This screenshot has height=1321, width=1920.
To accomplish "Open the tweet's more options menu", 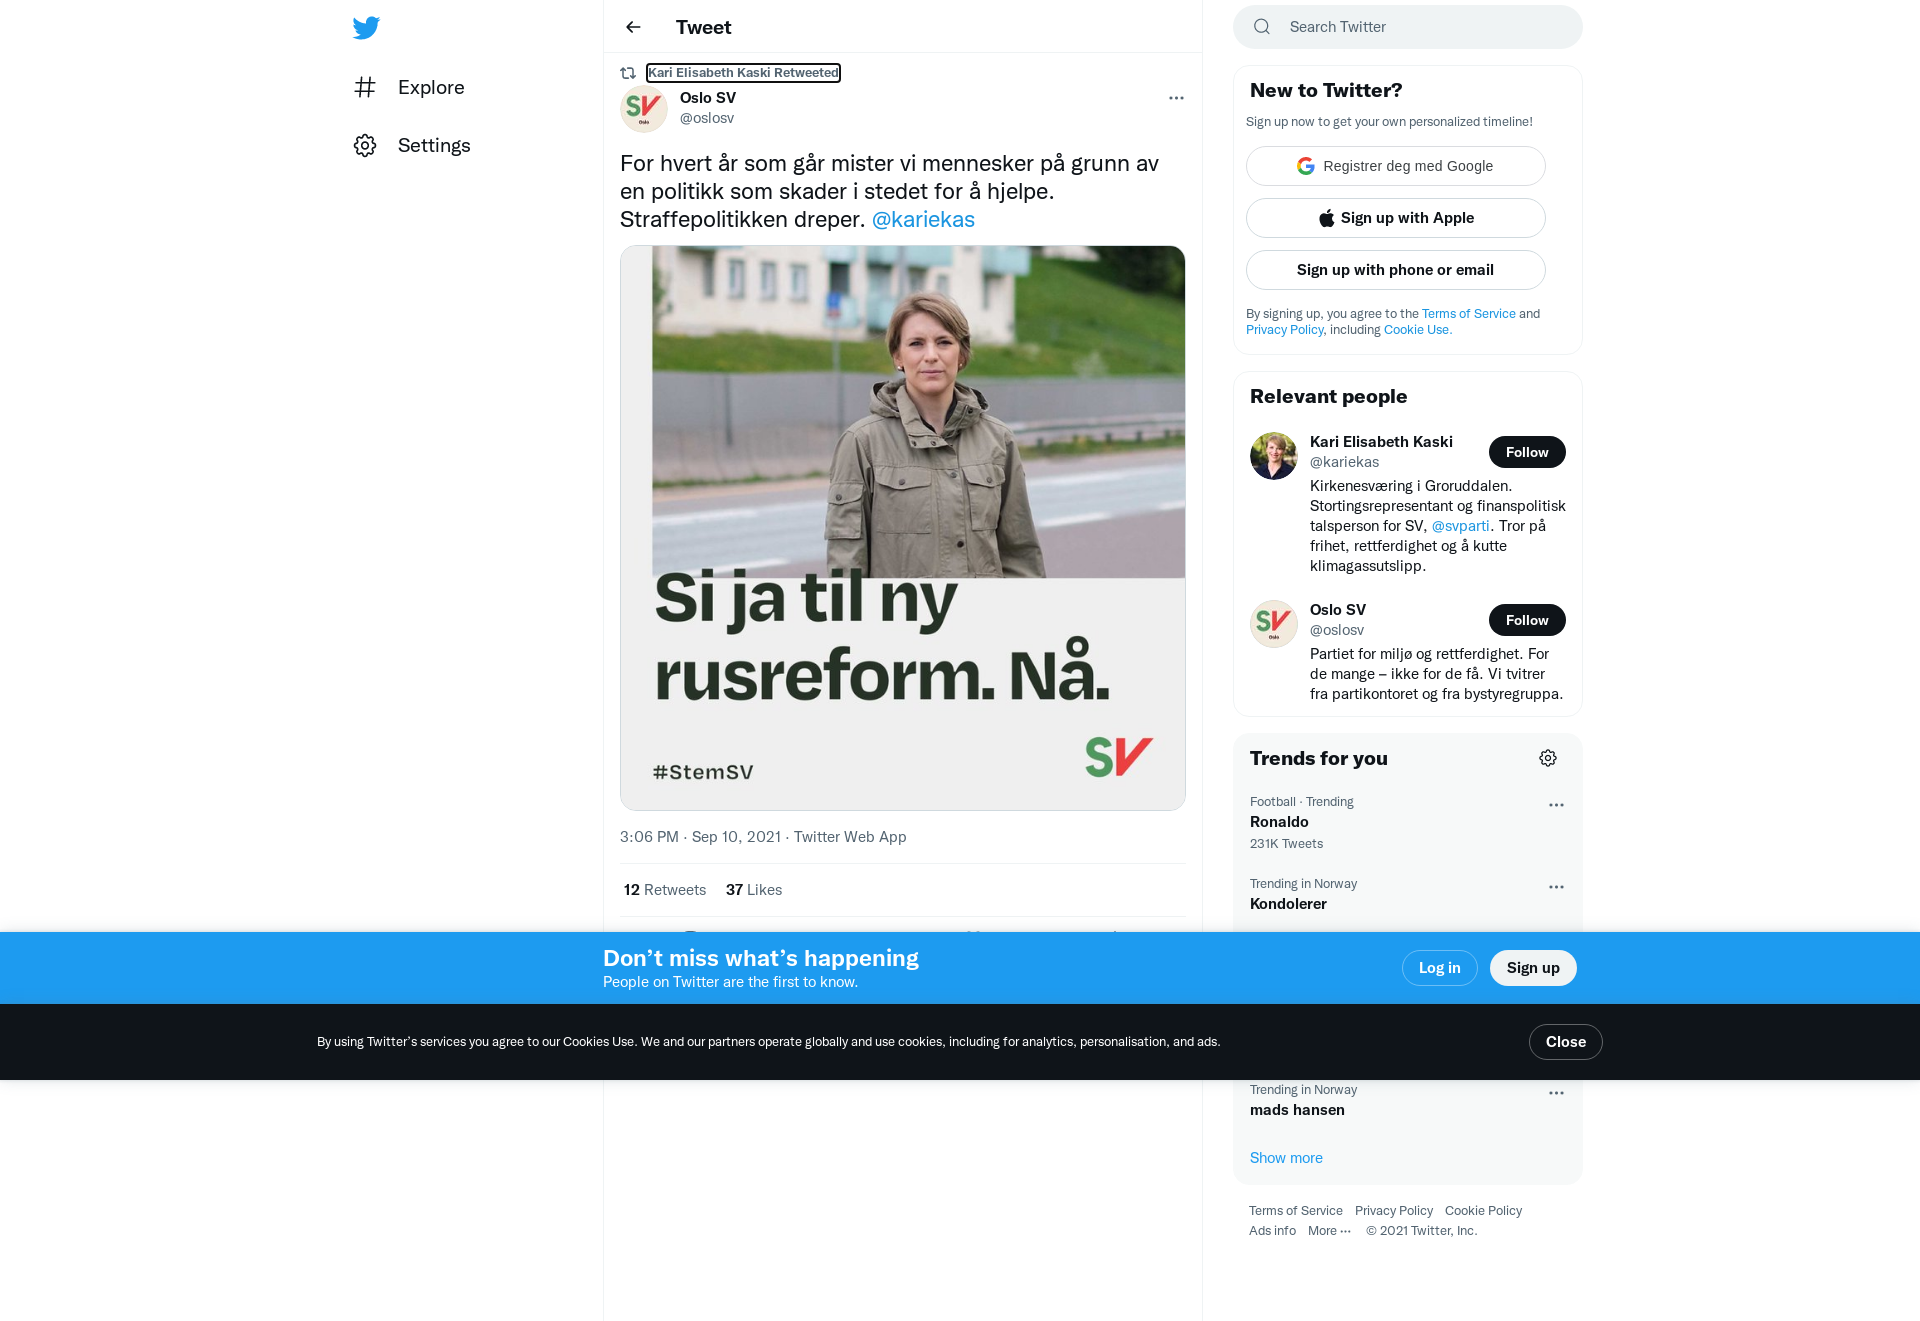I will click(1176, 98).
